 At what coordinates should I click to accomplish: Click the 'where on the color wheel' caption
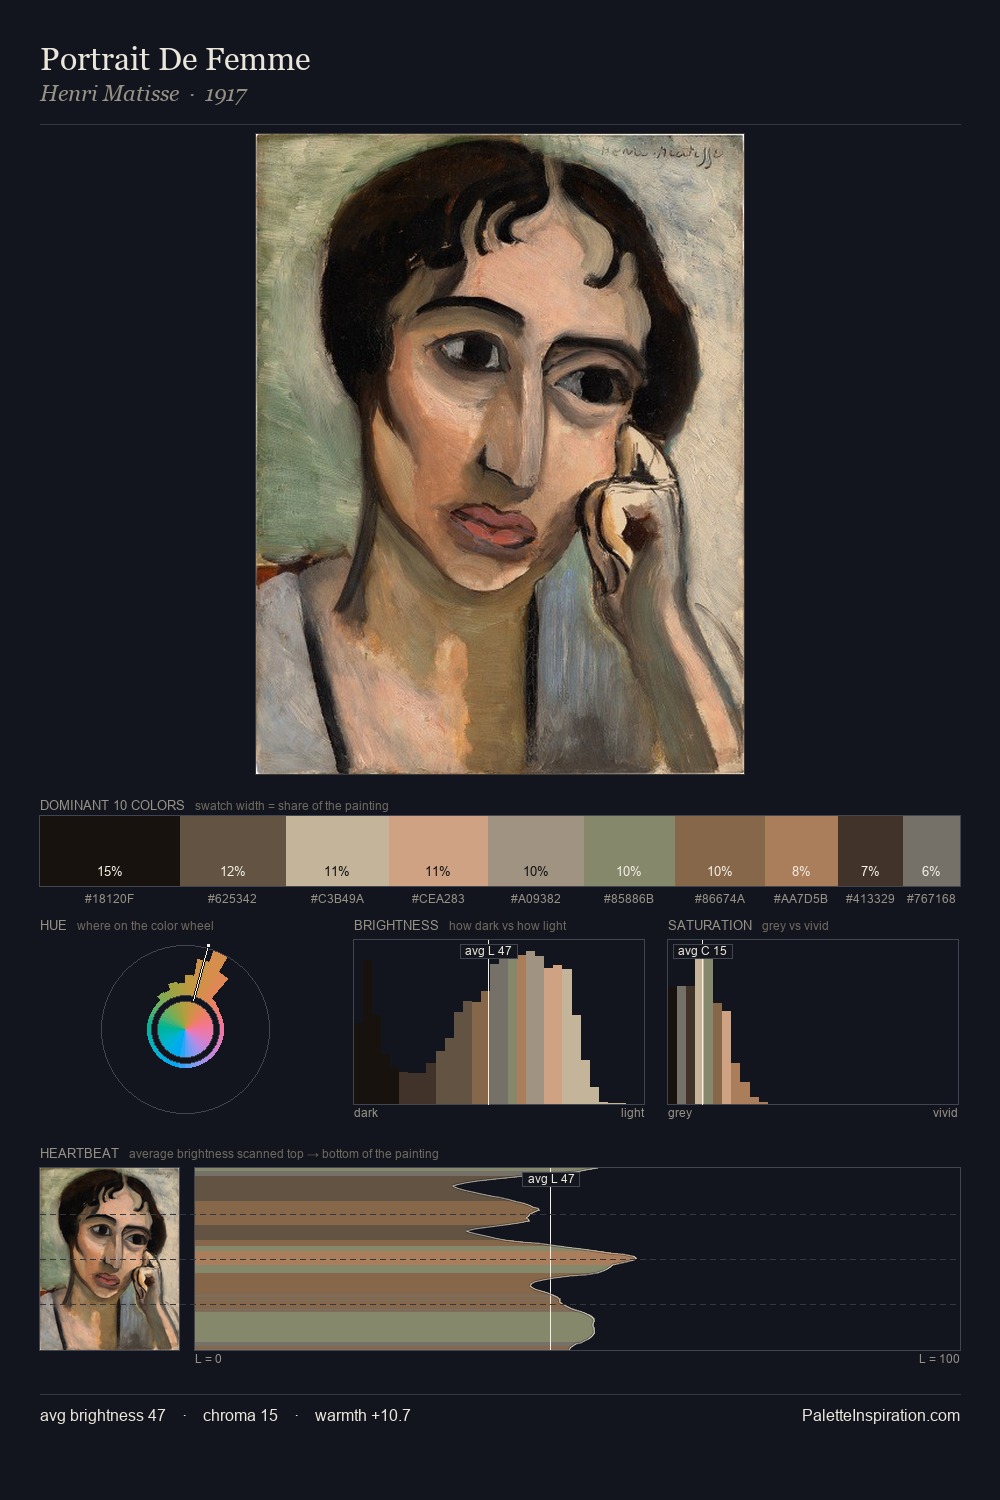coord(145,926)
